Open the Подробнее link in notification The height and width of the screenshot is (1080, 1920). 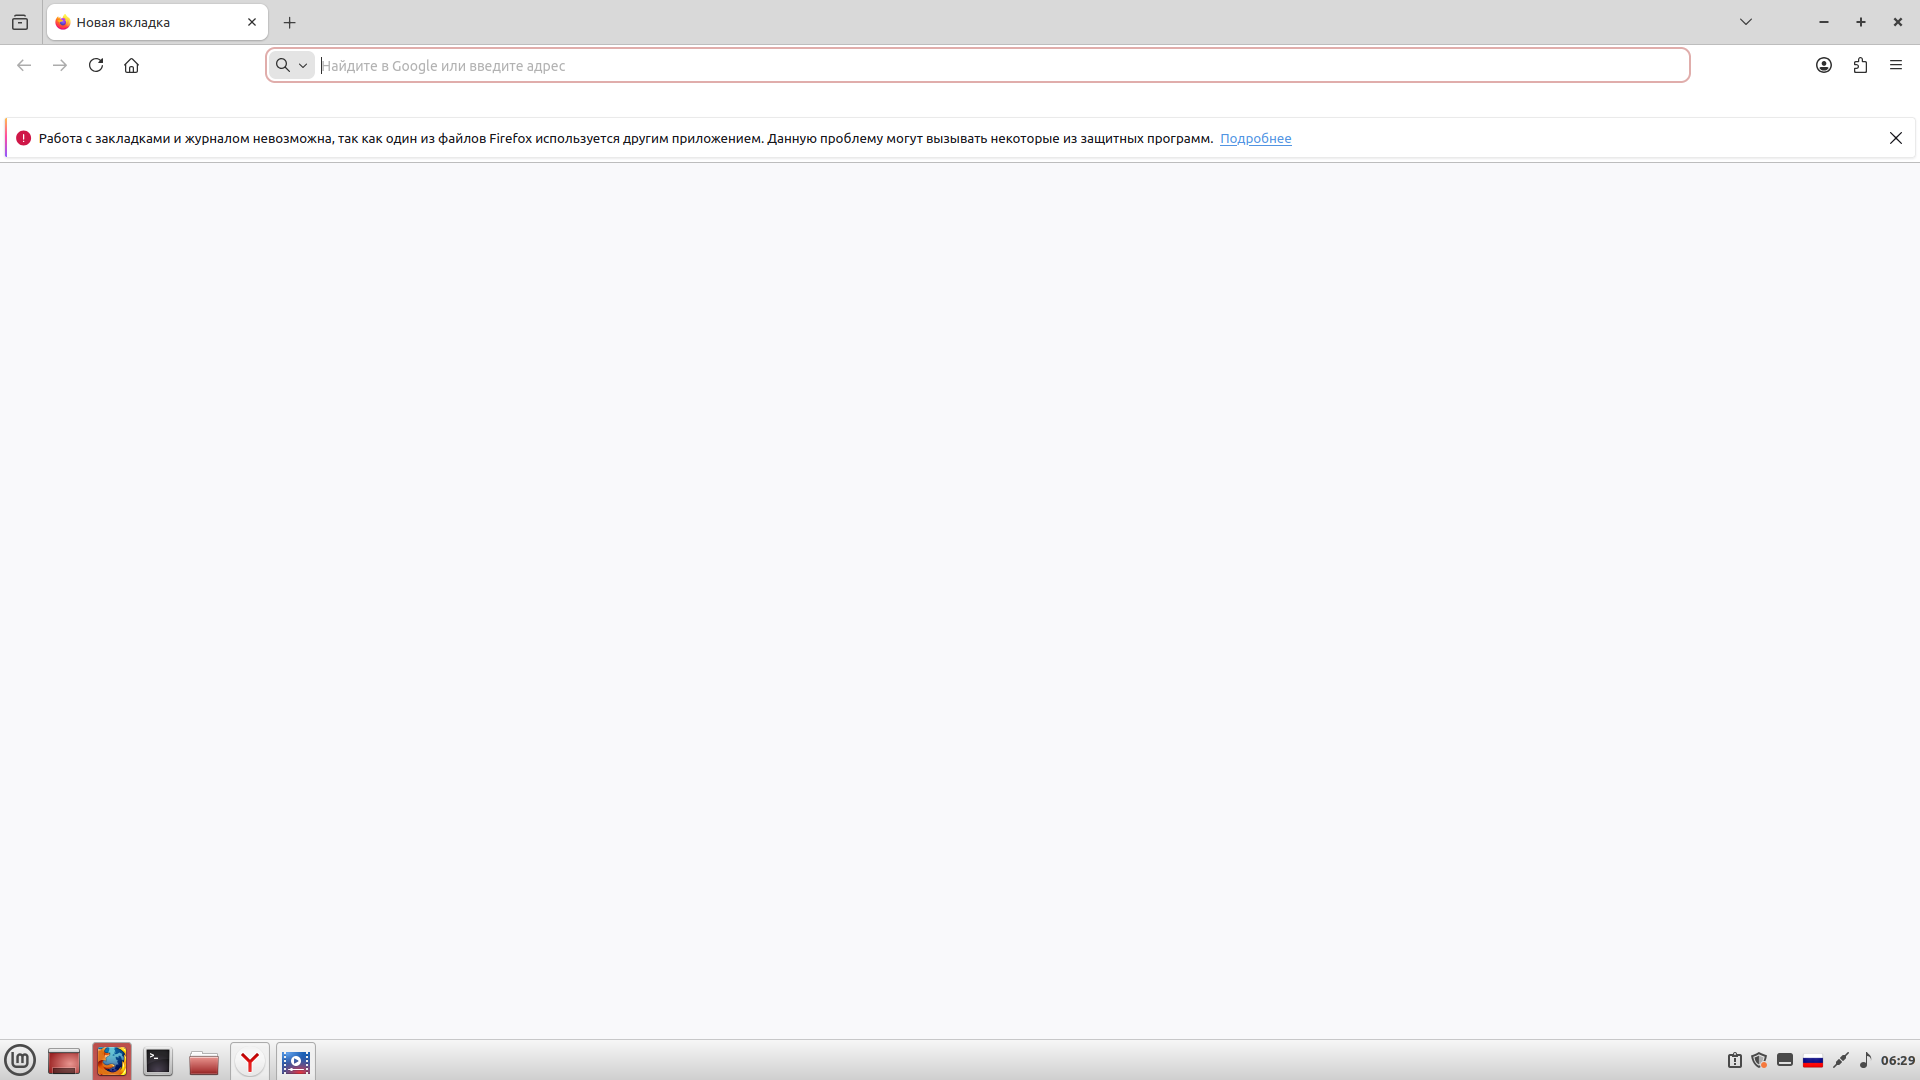[1255, 138]
